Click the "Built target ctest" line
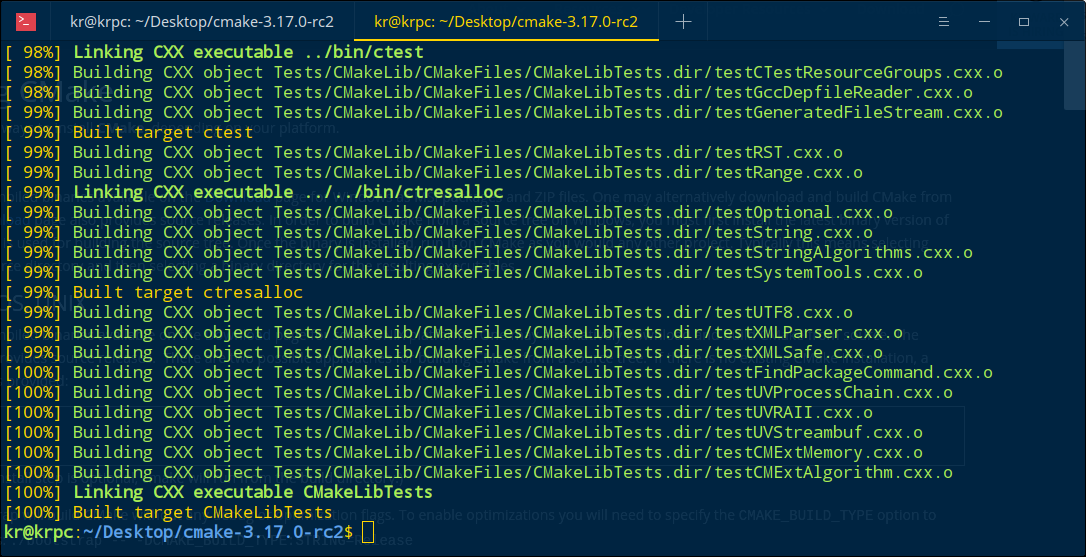 pyautogui.click(x=163, y=132)
